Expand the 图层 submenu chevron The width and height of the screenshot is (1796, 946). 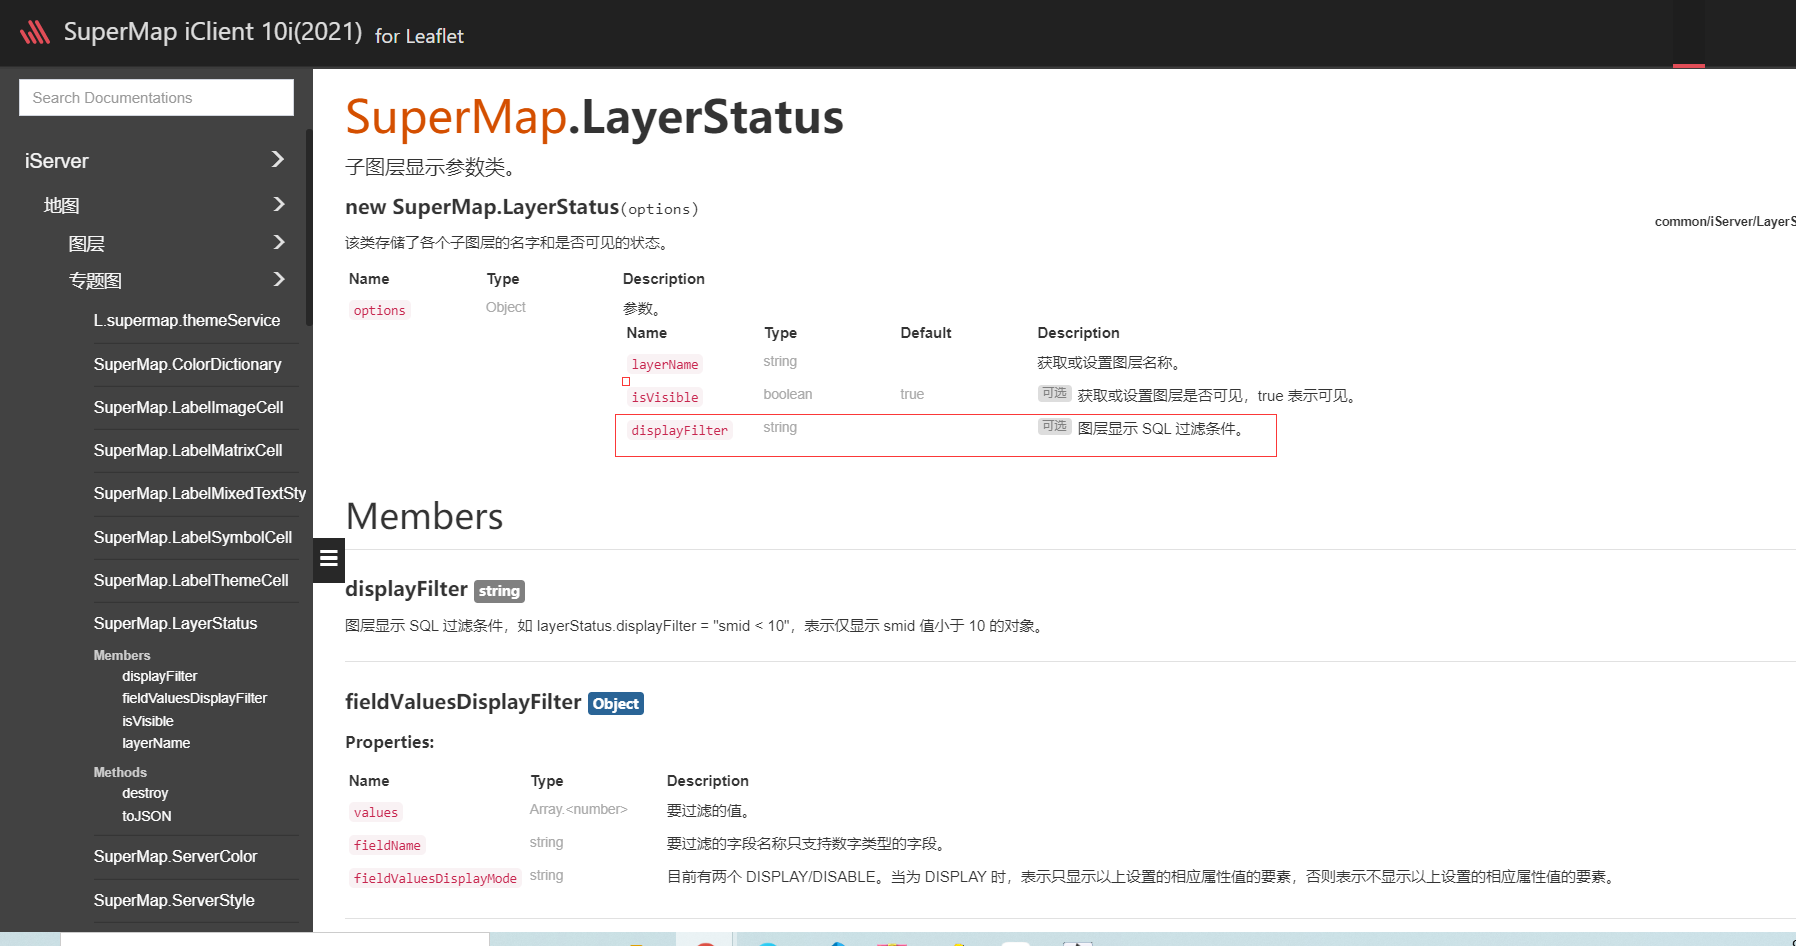[279, 242]
